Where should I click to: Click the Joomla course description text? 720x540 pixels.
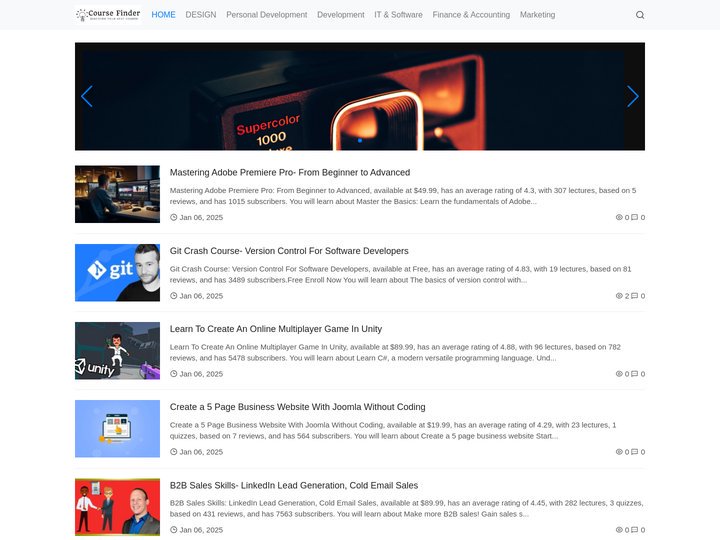pos(393,431)
